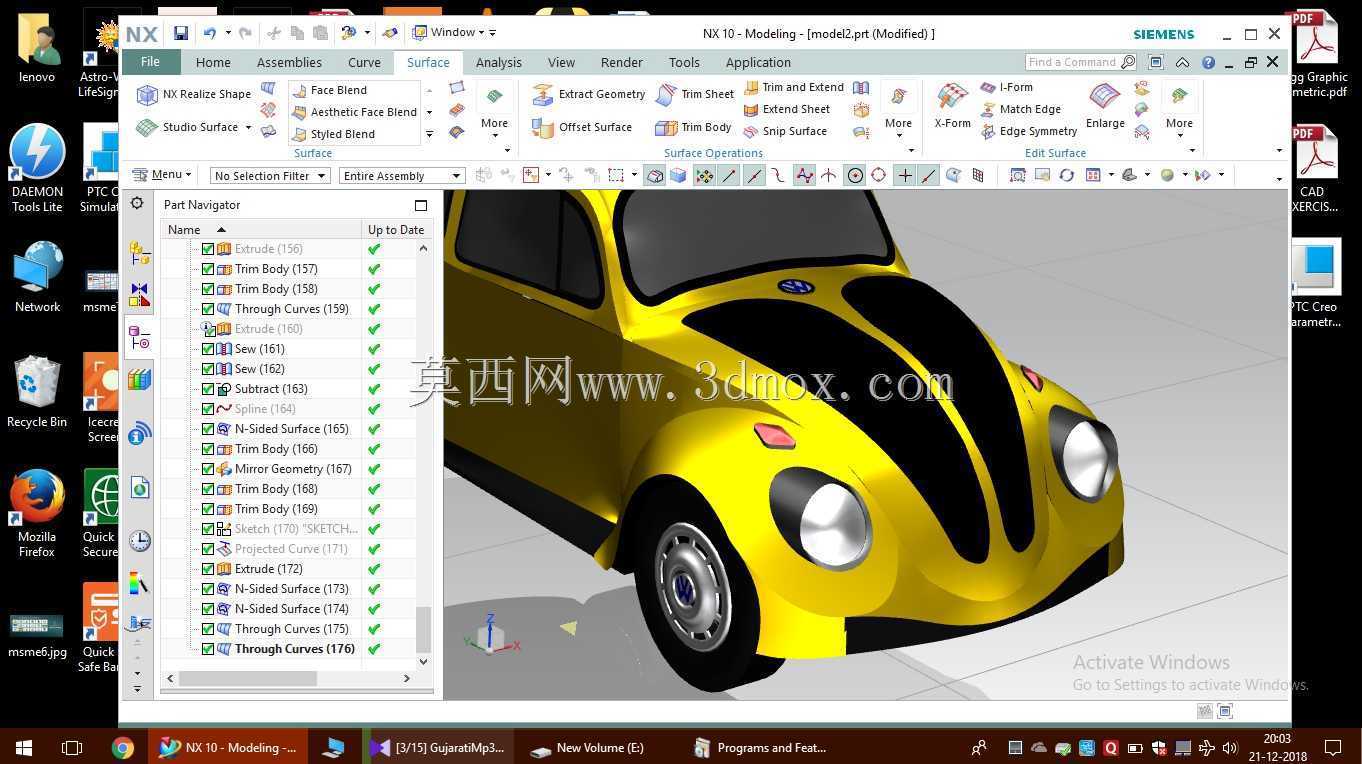1362x764 pixels.
Task: Select the Offset Surface tool
Action: tap(582, 127)
